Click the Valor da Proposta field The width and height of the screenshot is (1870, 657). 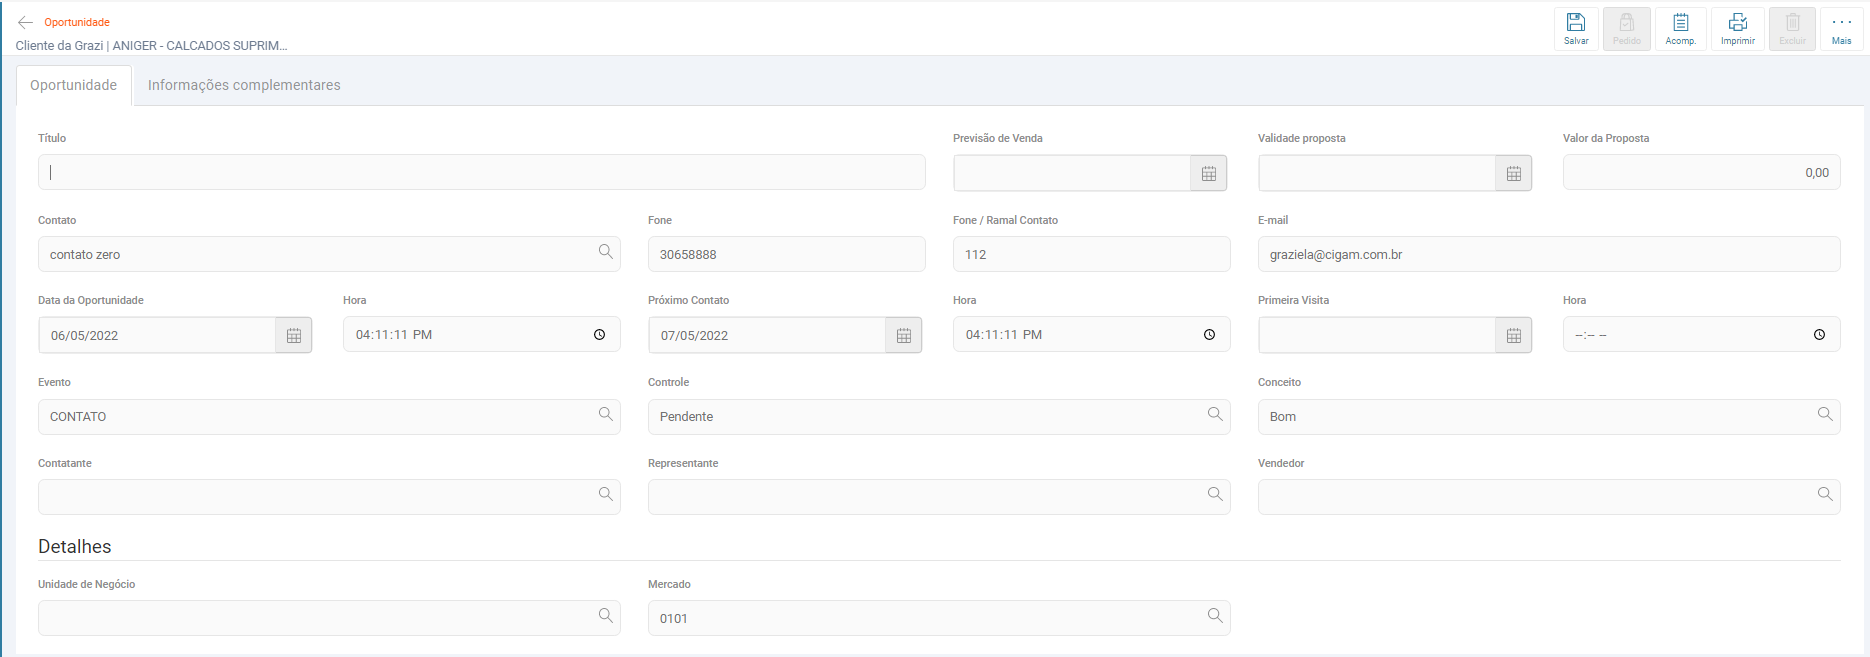tap(1700, 172)
